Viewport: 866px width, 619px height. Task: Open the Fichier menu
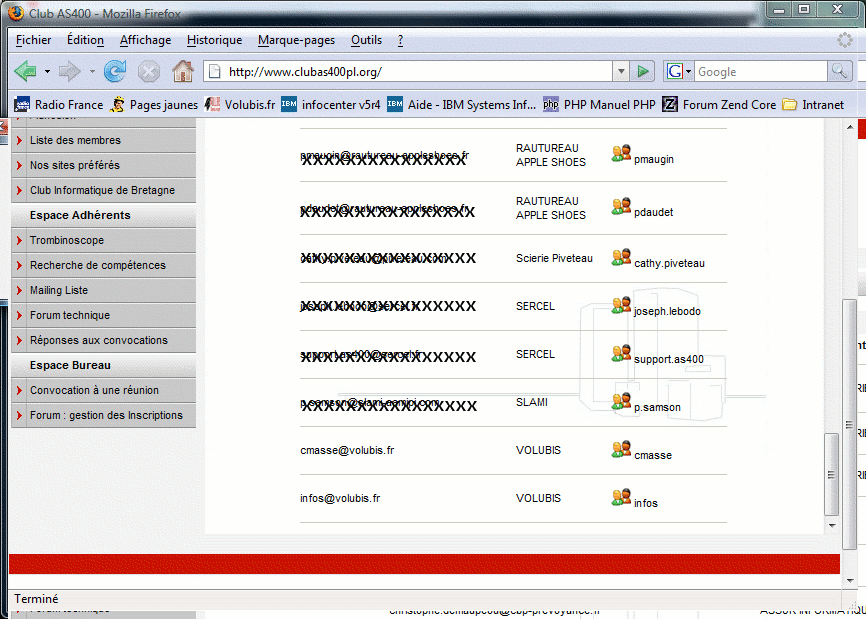(x=33, y=40)
